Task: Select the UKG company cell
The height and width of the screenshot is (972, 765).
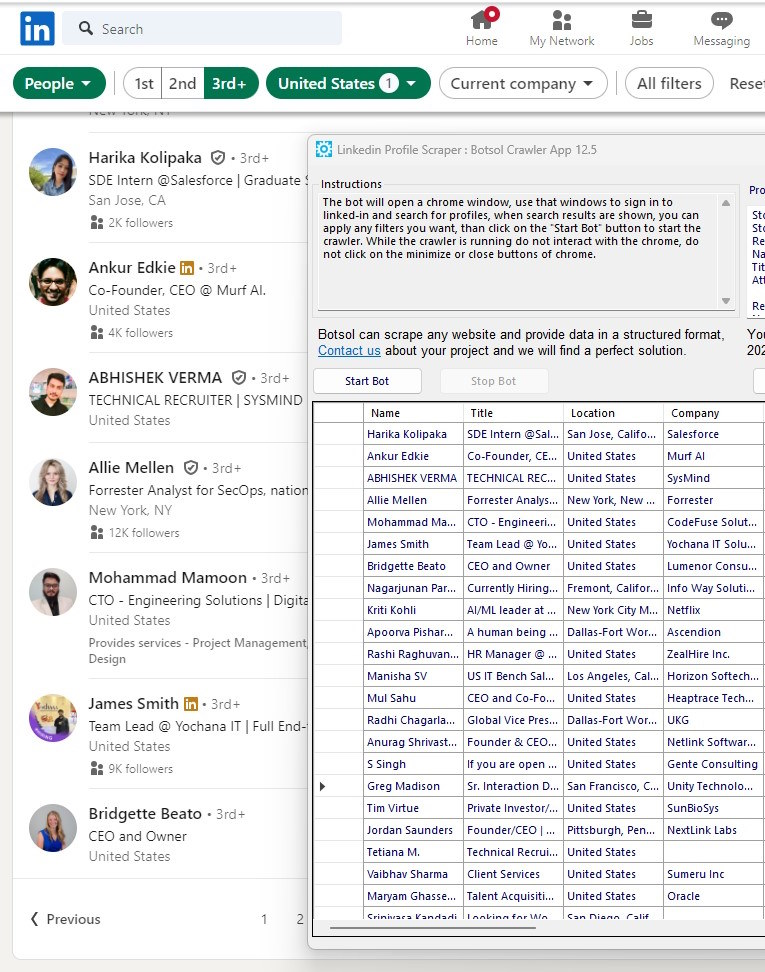Action: (x=714, y=720)
